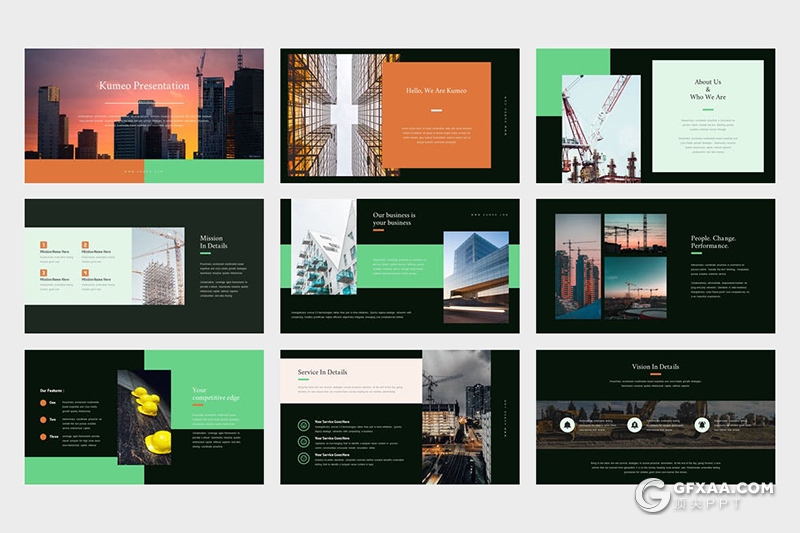The image size is (800, 533).
Task: Click orange number 1 mission badge
Action: (x=44, y=244)
